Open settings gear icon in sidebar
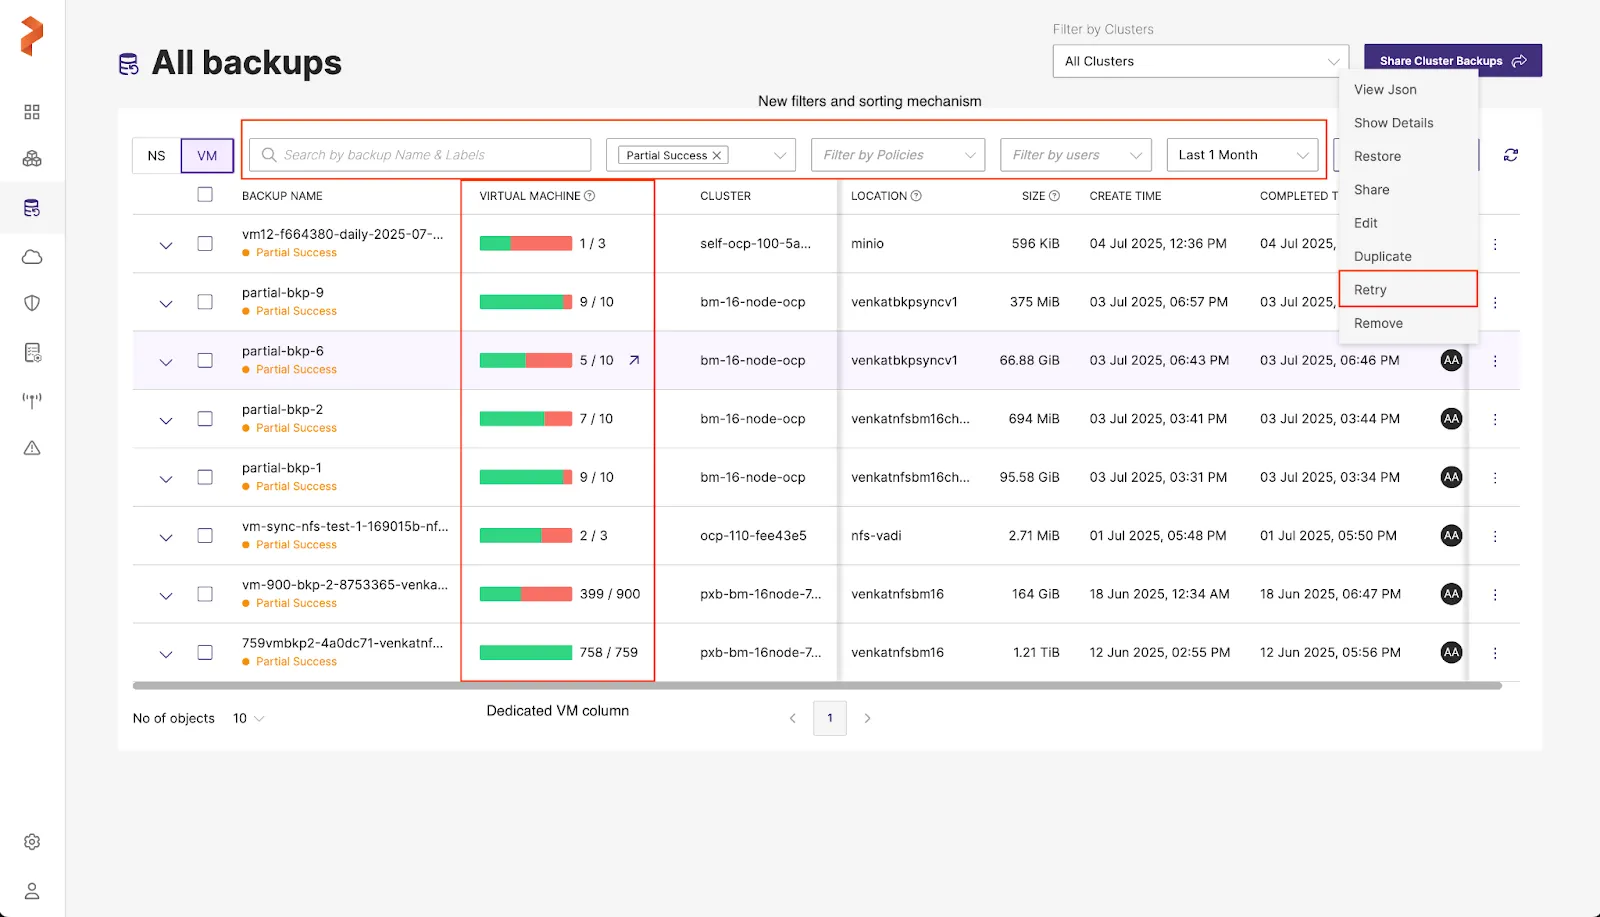 tap(32, 842)
